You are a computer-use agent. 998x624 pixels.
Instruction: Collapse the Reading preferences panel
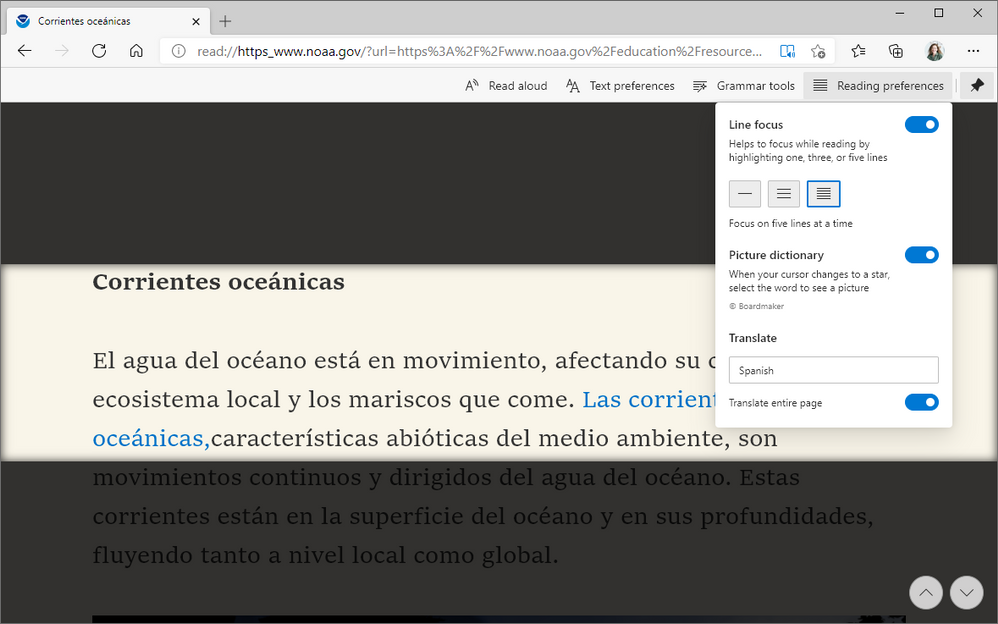click(x=877, y=86)
